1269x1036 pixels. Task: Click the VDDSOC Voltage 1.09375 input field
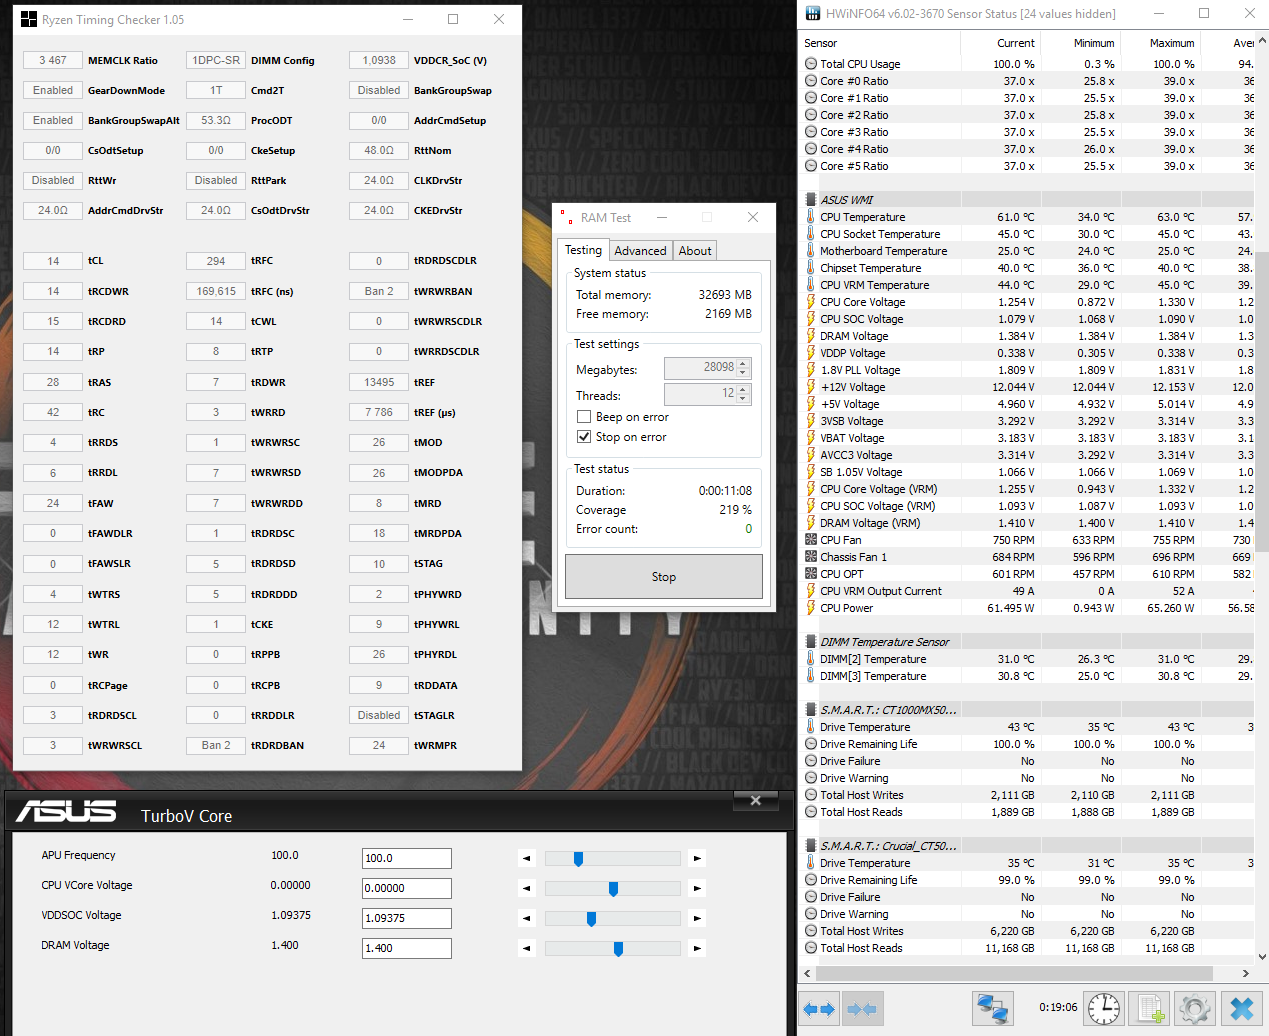pyautogui.click(x=407, y=918)
